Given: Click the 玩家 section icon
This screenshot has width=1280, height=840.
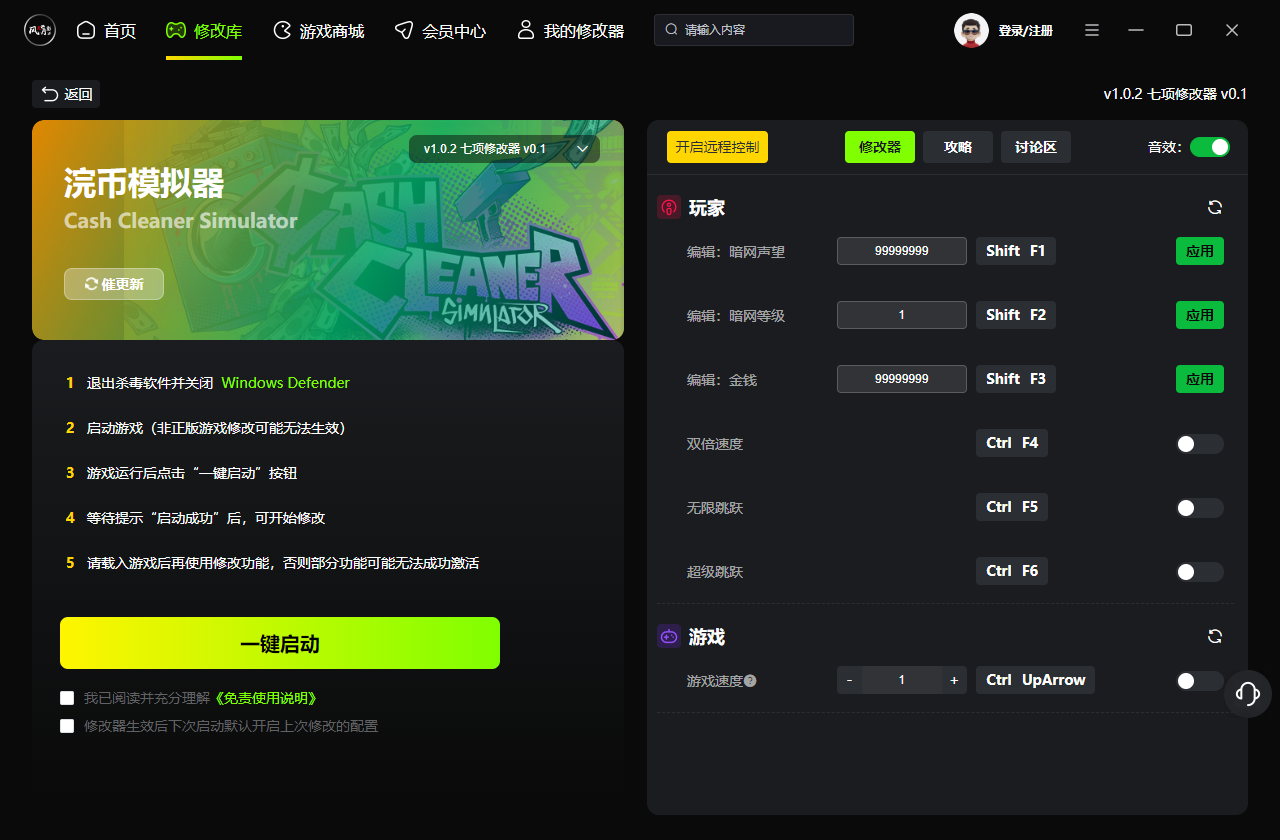Looking at the screenshot, I should pyautogui.click(x=669, y=208).
